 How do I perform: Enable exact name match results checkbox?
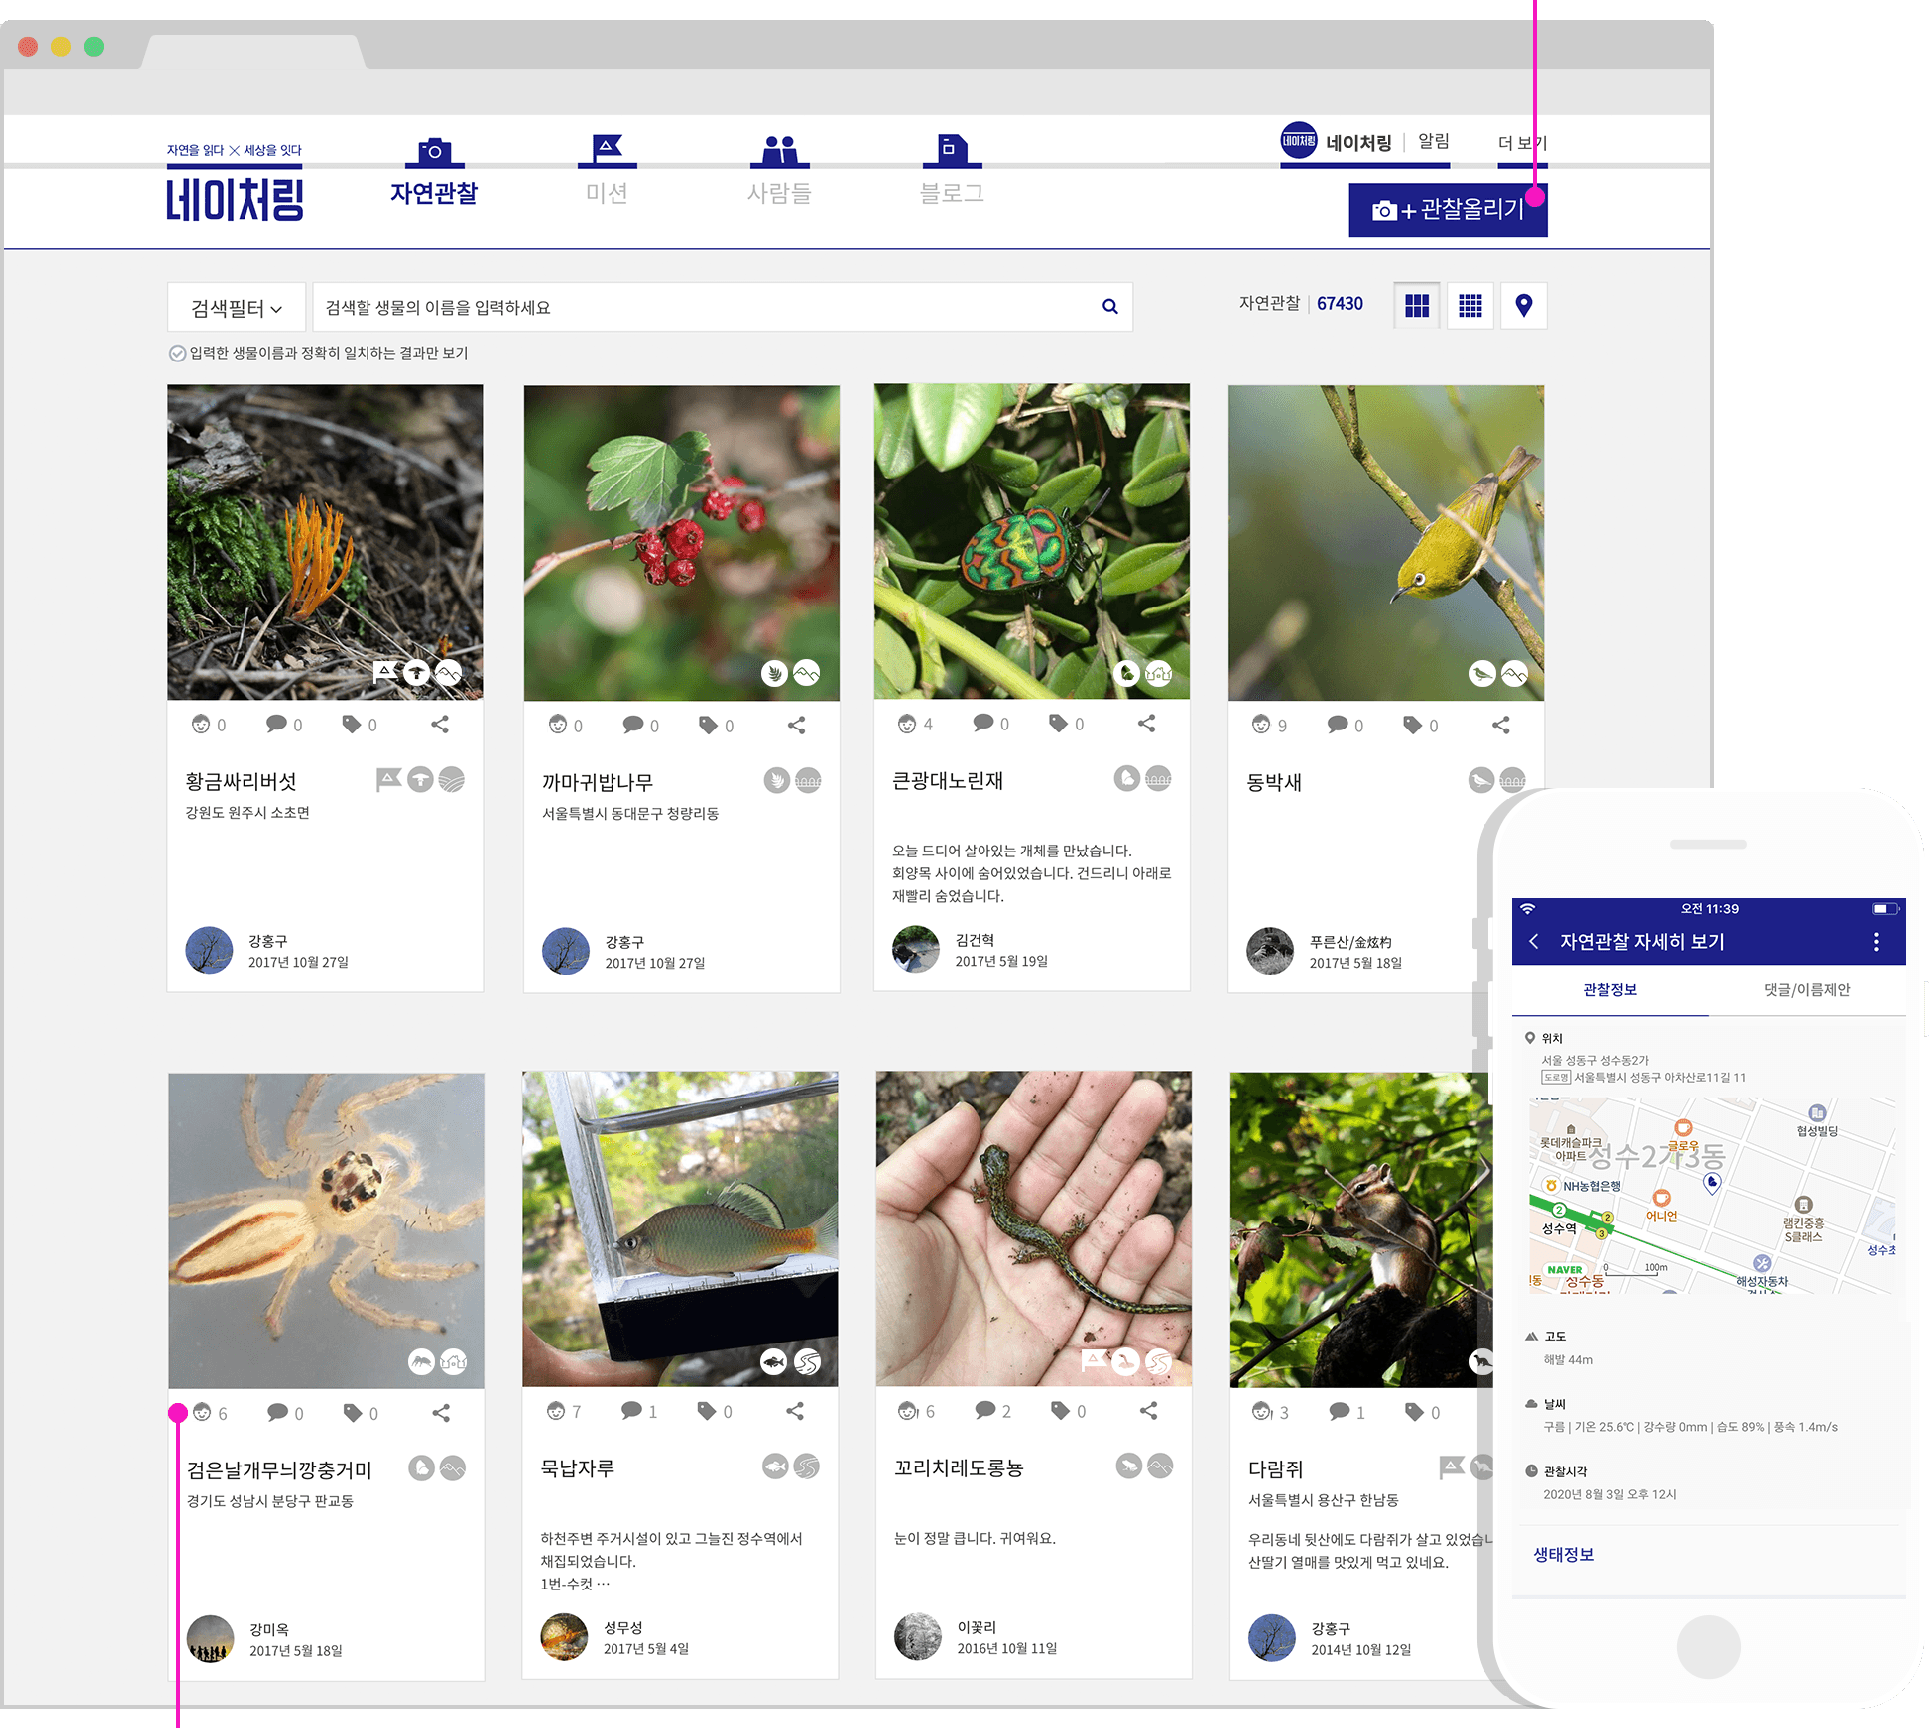pyautogui.click(x=177, y=353)
